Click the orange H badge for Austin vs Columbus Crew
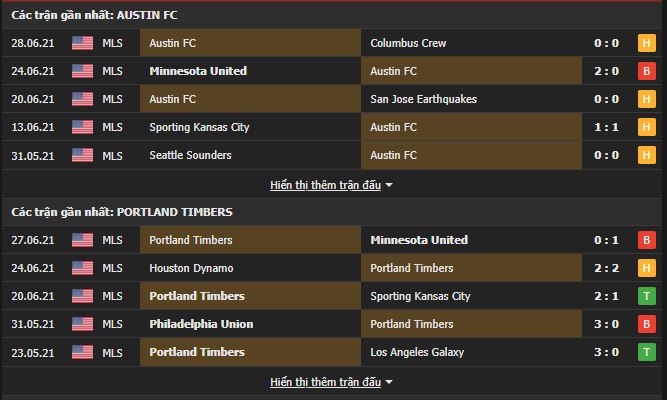Screen dimensions: 667x400 click(645, 43)
